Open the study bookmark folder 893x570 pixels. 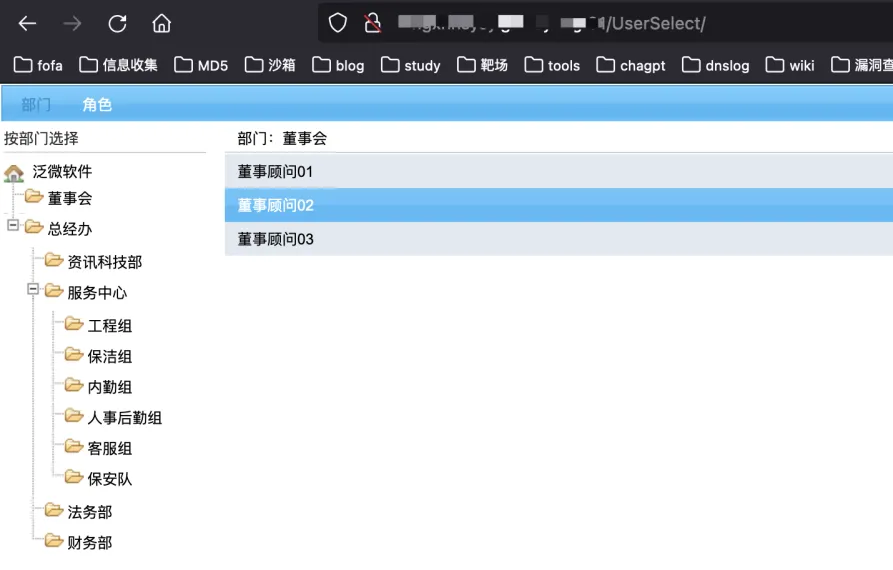411,65
